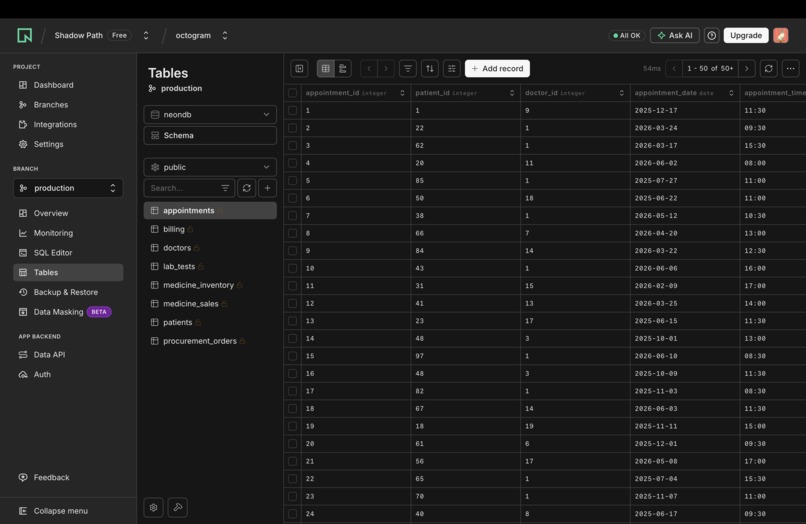Open the column display options icon
The image size is (806, 524).
pos(452,68)
